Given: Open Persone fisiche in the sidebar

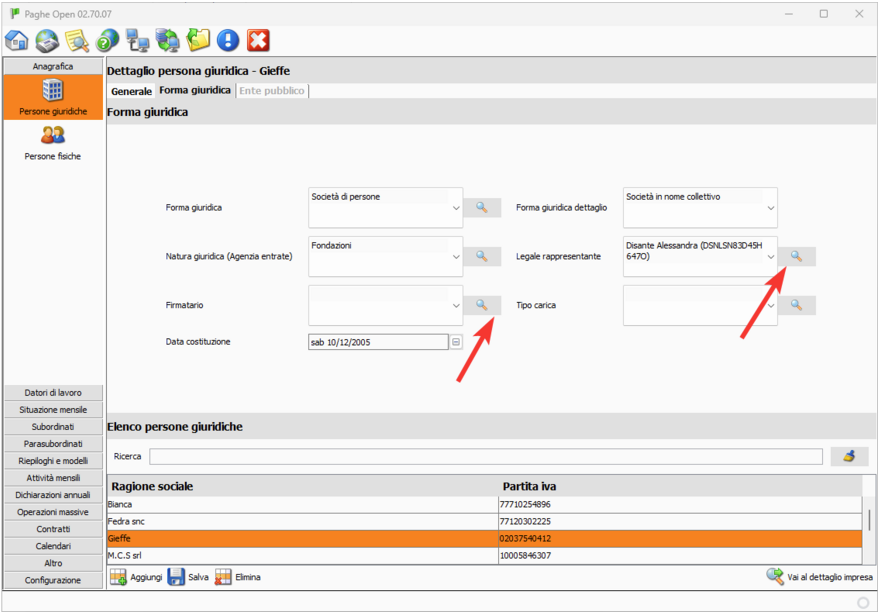Looking at the screenshot, I should pos(53,143).
